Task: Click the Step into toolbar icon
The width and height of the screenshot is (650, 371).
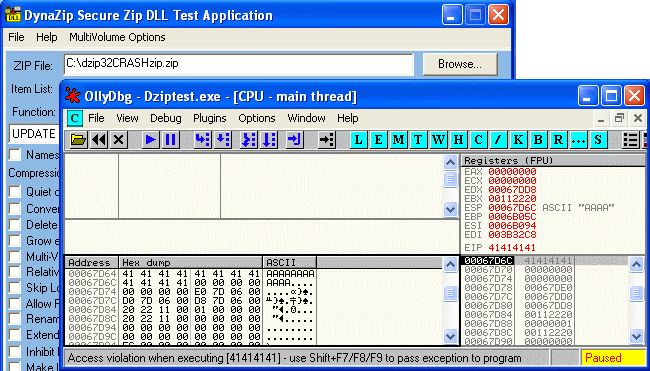Action: click(203, 140)
